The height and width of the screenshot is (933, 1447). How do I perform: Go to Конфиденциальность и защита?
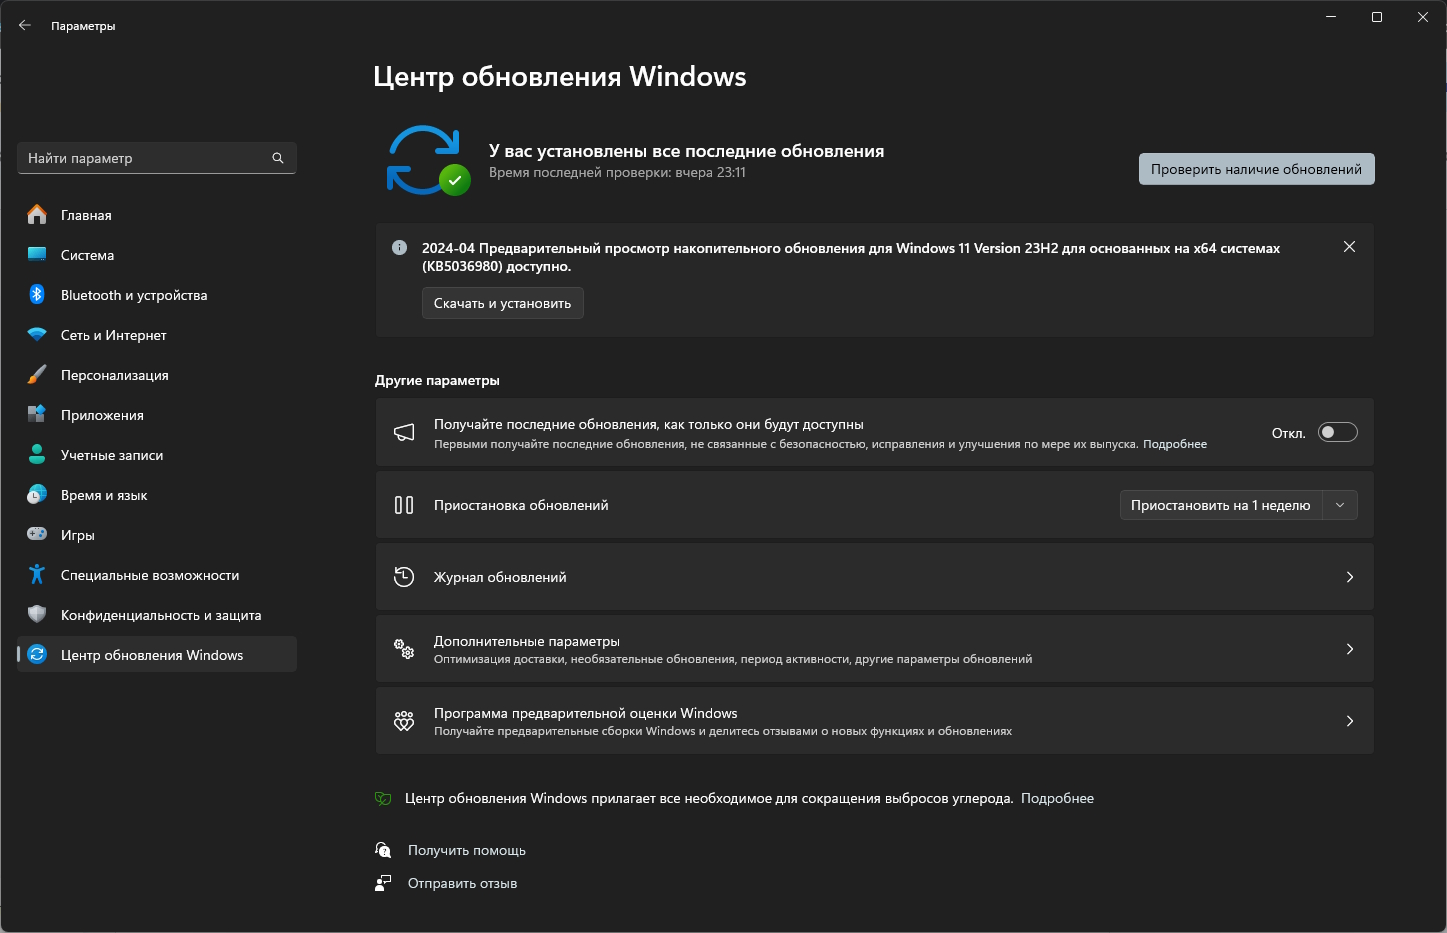click(157, 615)
